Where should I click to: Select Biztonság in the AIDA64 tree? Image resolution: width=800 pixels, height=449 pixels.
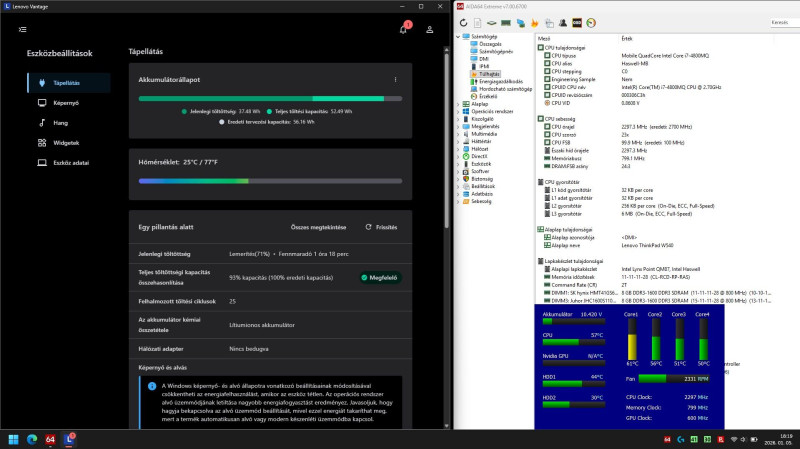482,179
